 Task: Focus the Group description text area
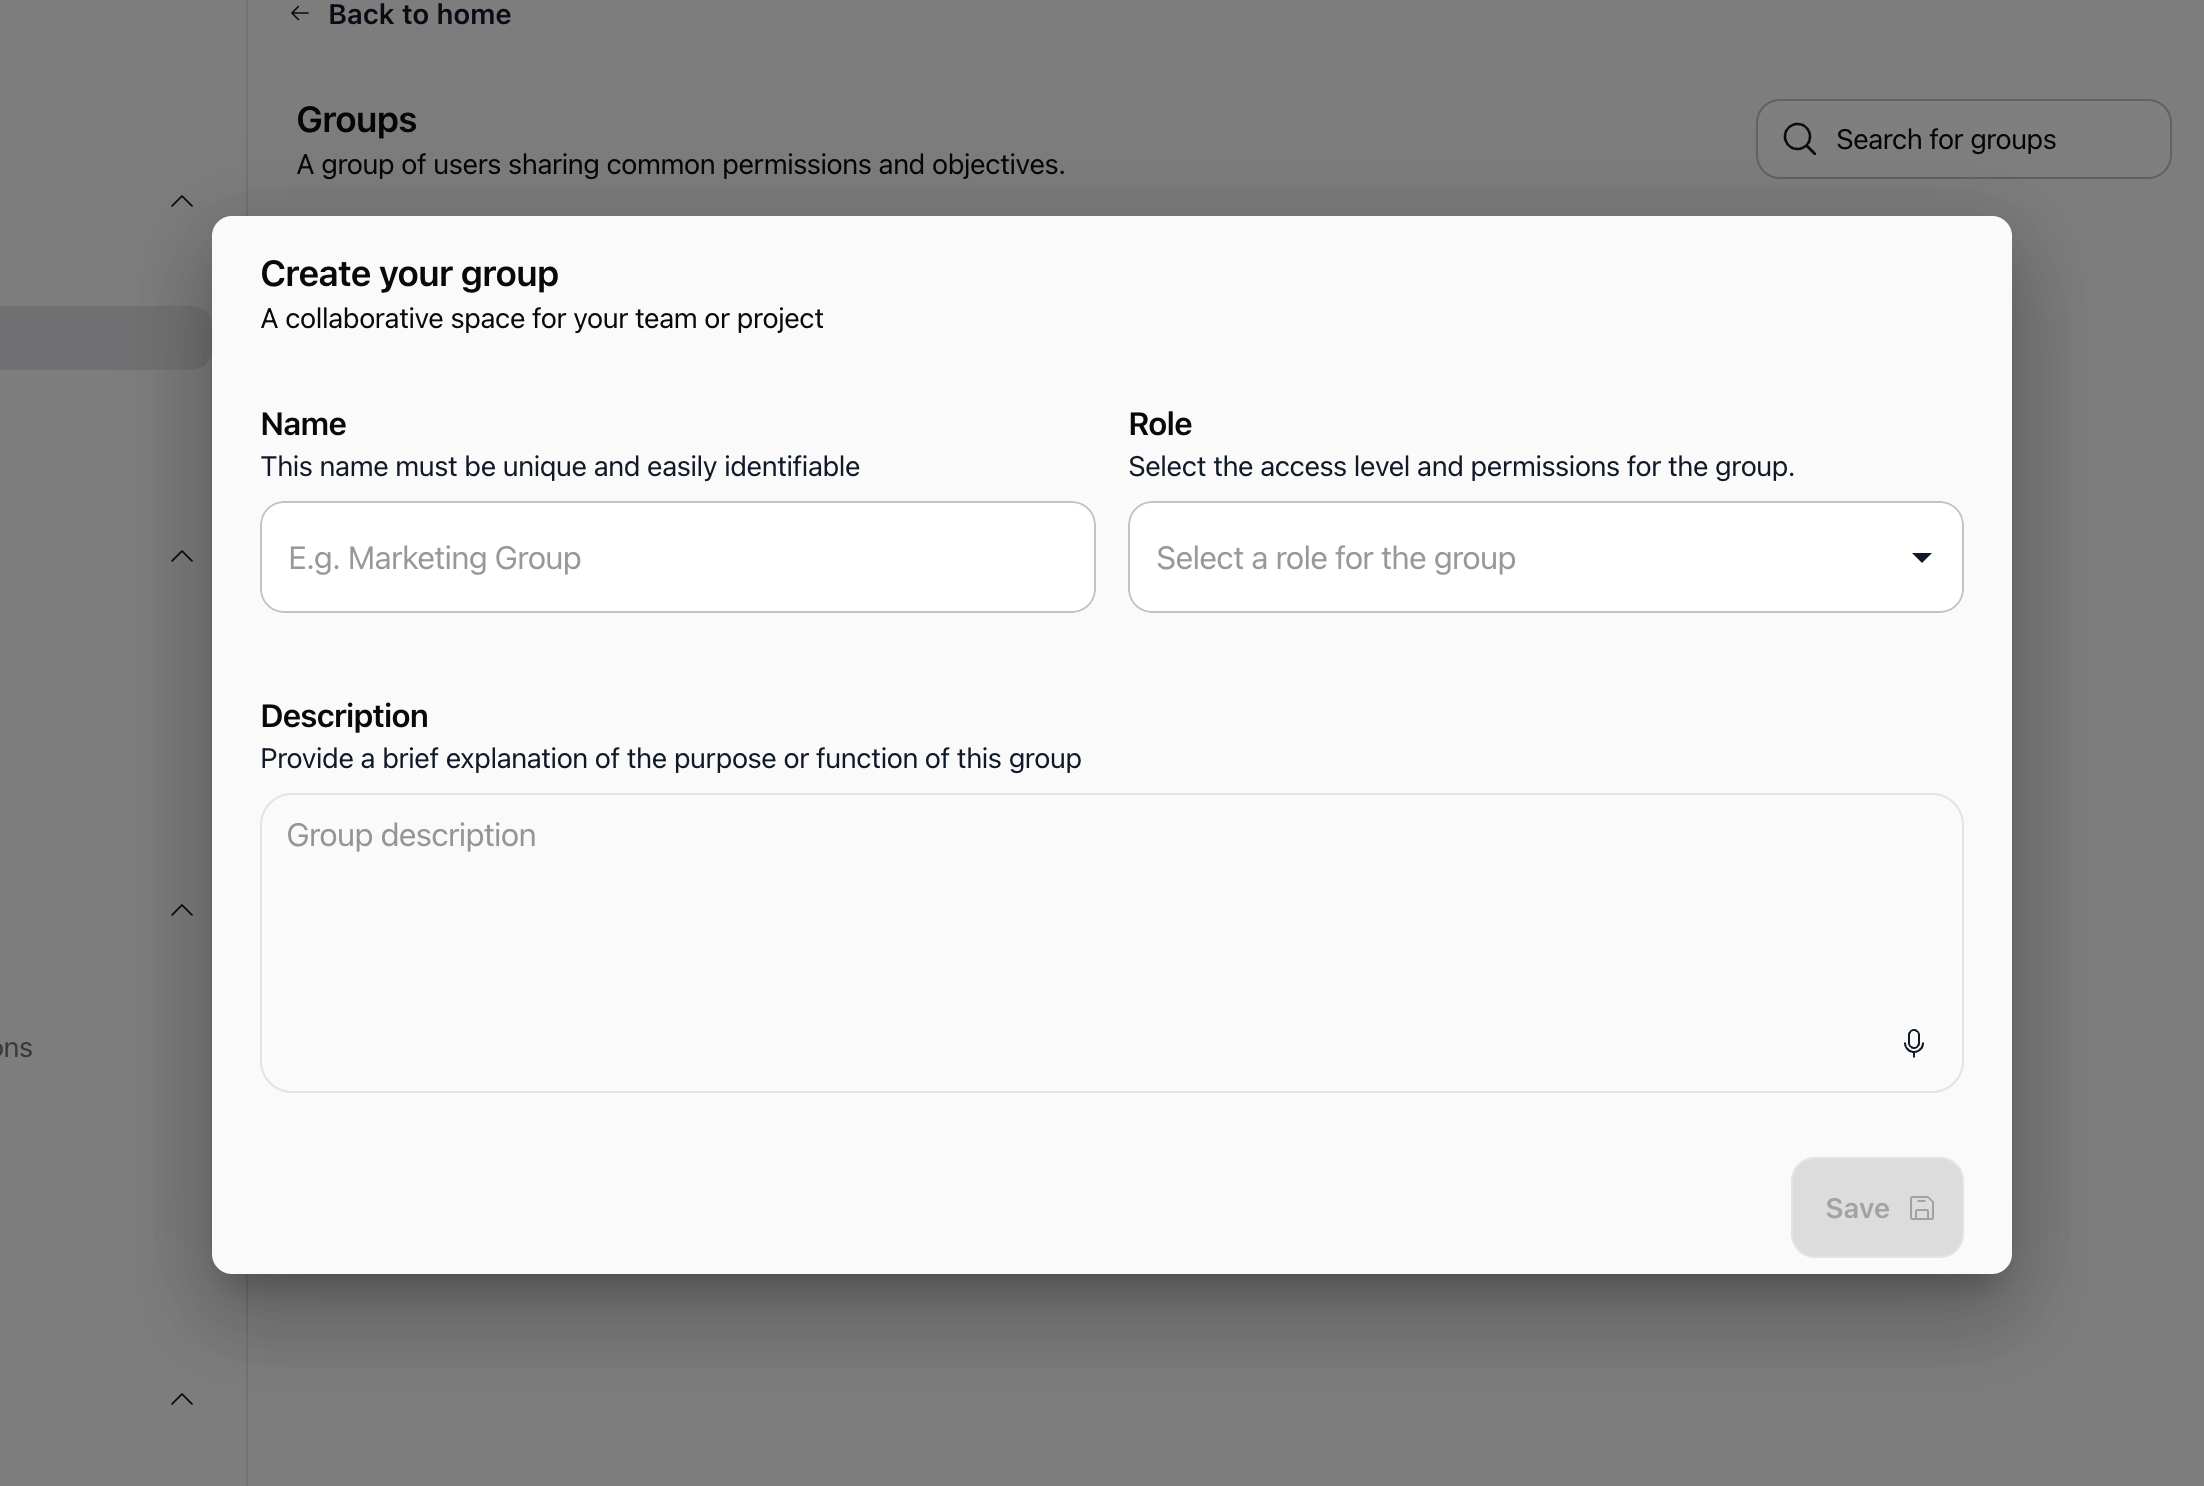1111,943
